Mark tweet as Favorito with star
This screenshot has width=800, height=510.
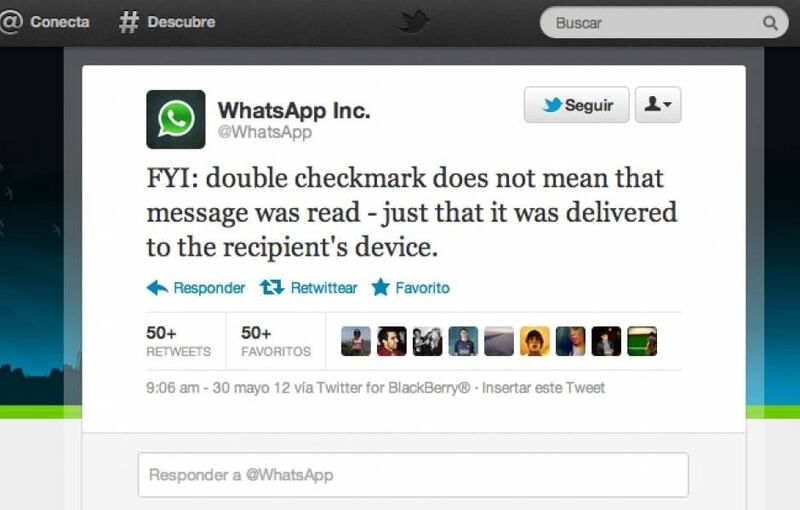pyautogui.click(x=381, y=287)
